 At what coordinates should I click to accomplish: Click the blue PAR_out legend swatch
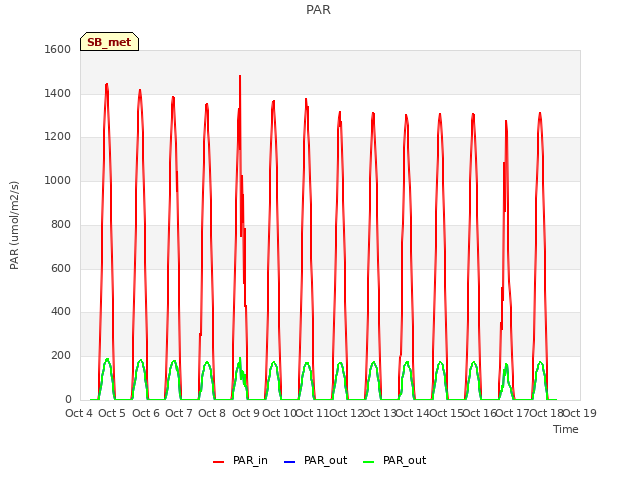(x=289, y=462)
